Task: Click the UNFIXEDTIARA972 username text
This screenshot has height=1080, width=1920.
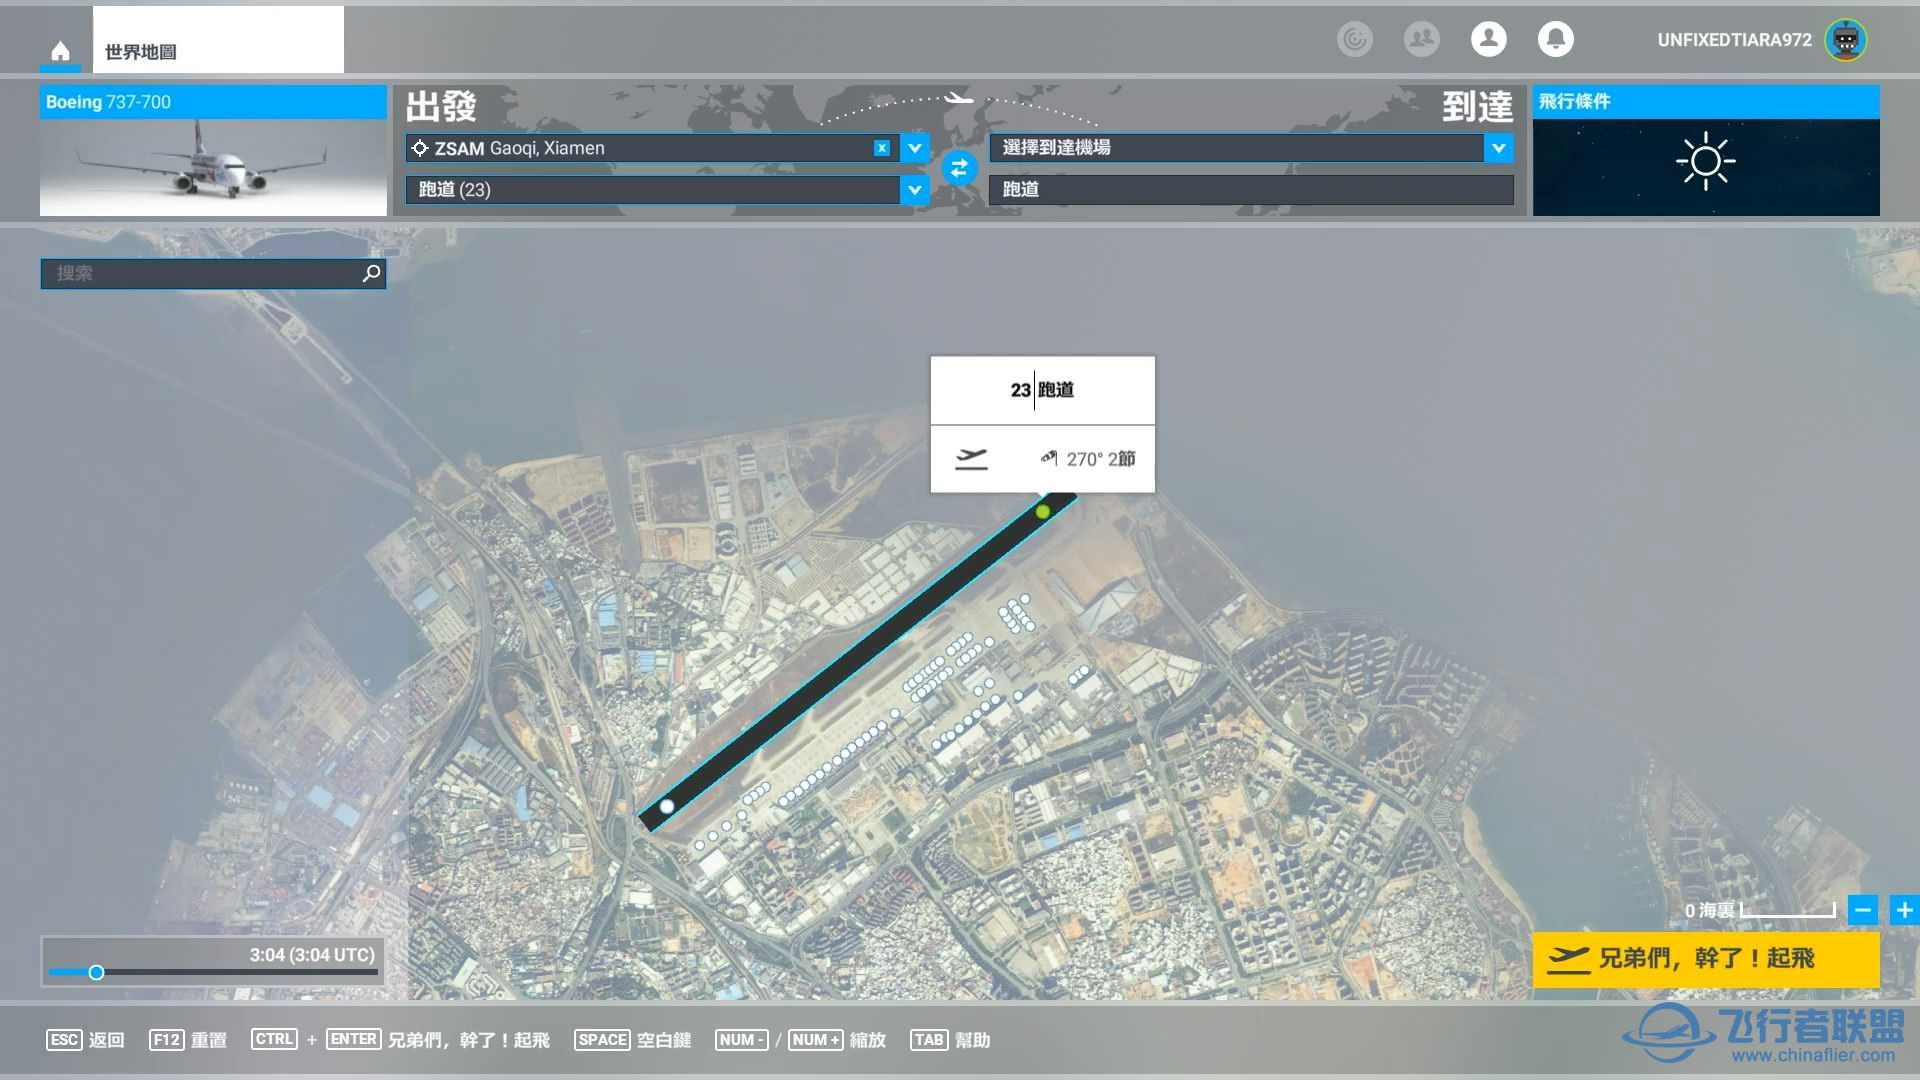Action: point(1734,40)
